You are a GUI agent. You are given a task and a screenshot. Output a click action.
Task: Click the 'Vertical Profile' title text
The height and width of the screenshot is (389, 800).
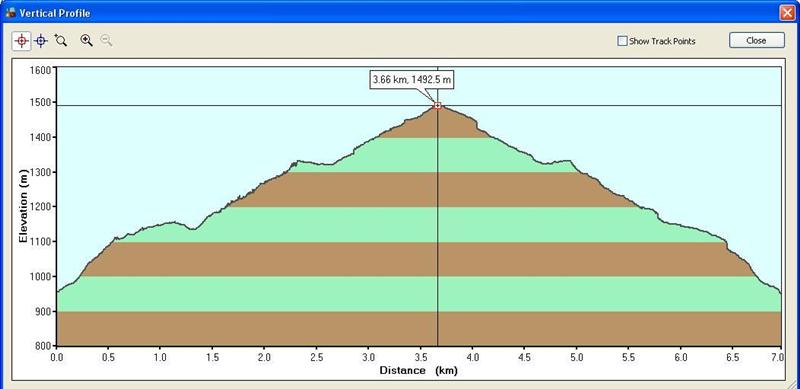(x=55, y=13)
